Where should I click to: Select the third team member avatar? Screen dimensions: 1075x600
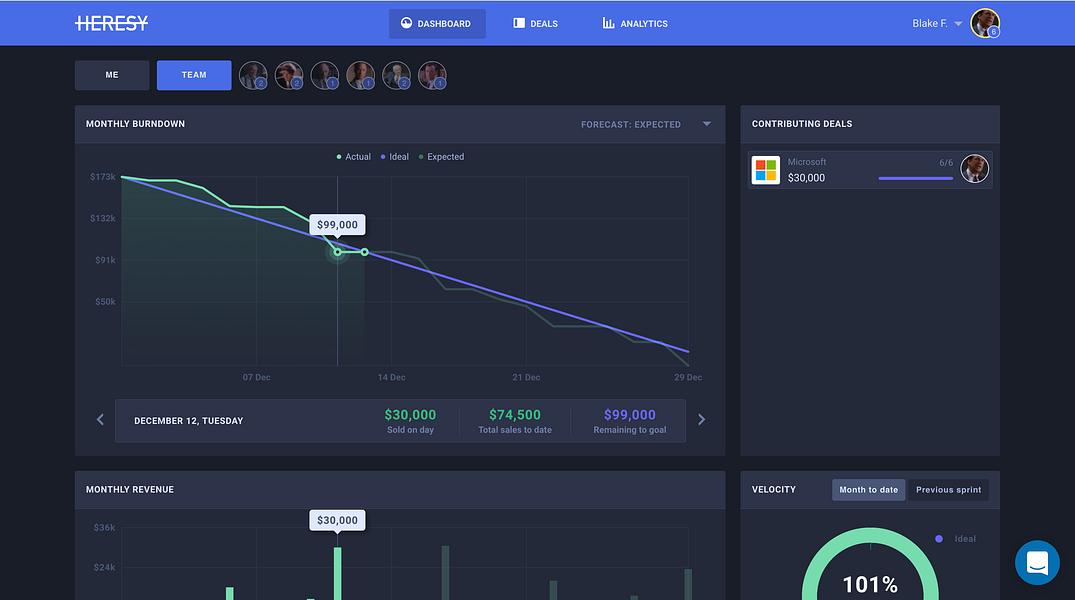click(324, 75)
